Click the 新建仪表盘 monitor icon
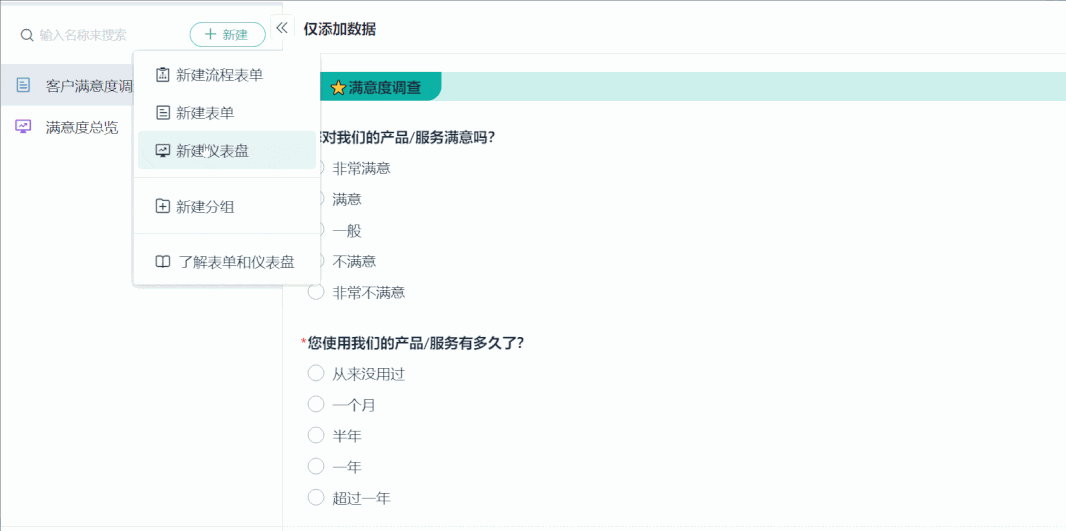This screenshot has height=531, width=1066. click(163, 151)
